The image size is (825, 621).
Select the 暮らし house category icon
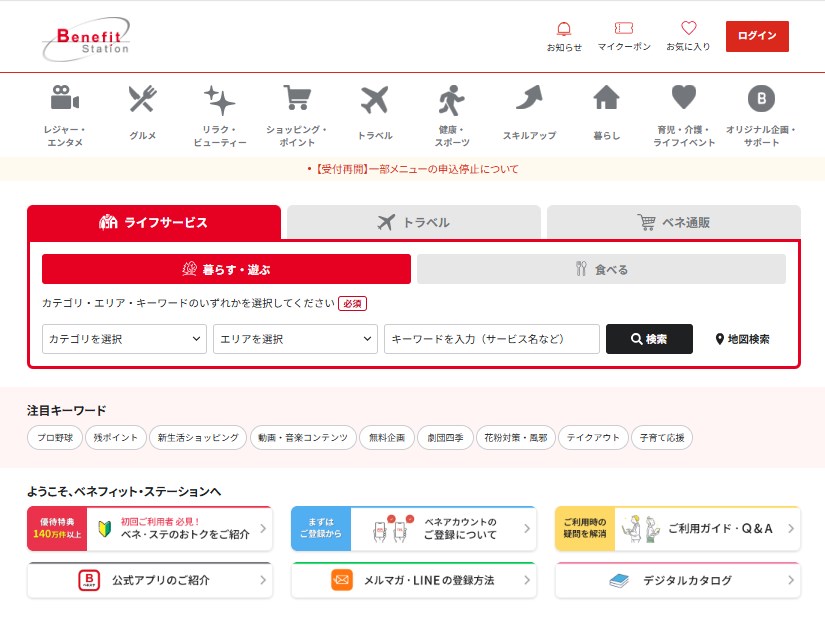click(x=606, y=97)
